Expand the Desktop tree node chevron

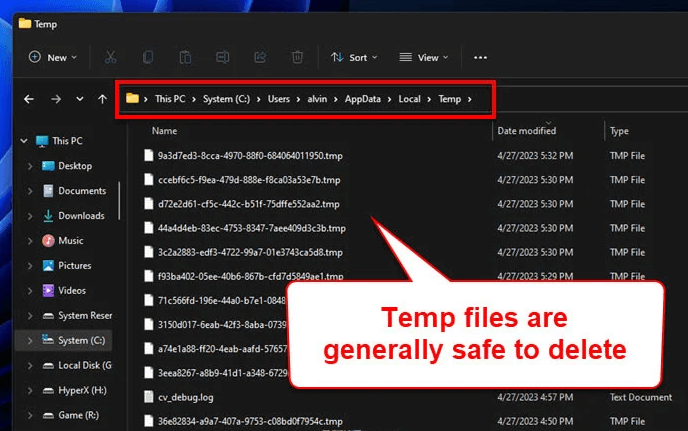(x=30, y=166)
